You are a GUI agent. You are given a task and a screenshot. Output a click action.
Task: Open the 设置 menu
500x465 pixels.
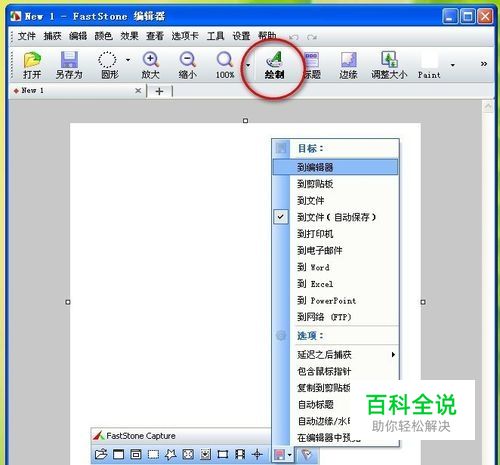(x=241, y=36)
